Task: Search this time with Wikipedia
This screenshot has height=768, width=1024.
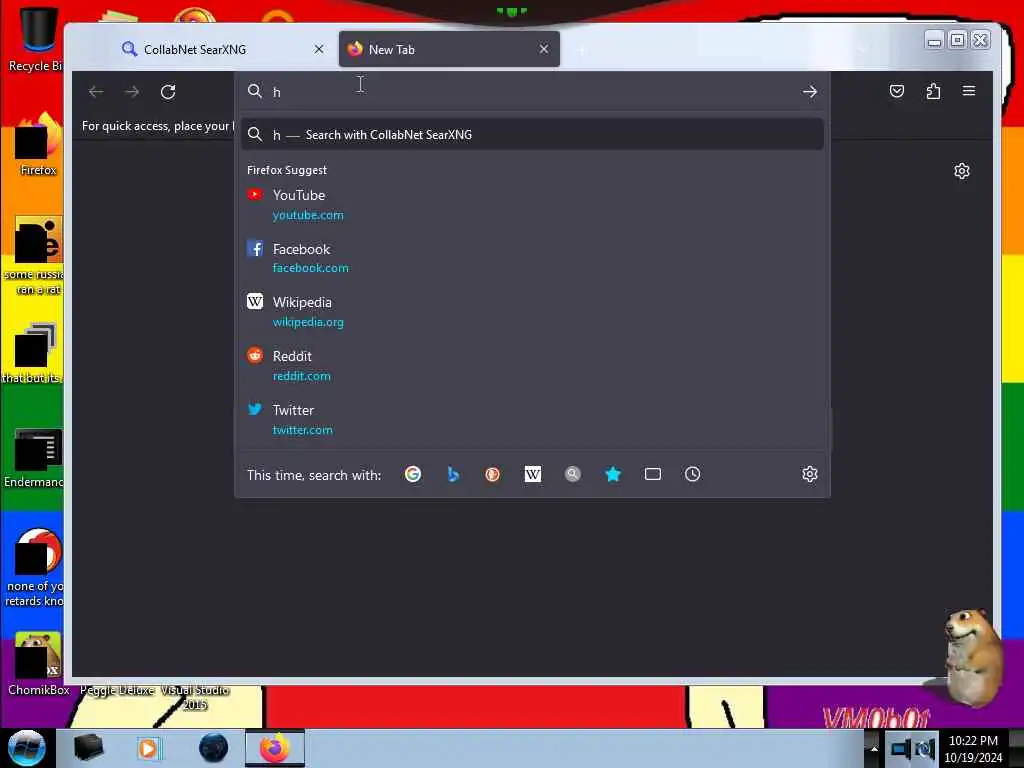Action: (x=532, y=474)
